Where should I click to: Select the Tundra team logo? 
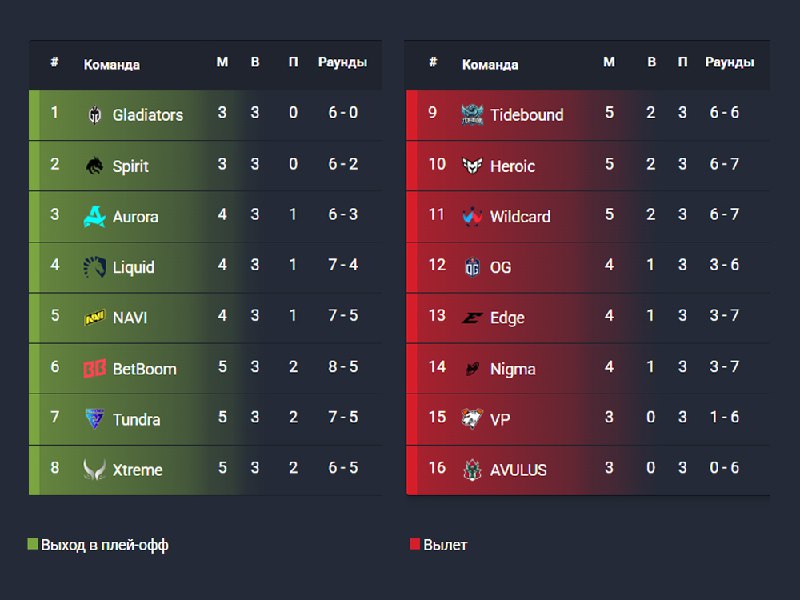click(x=94, y=419)
